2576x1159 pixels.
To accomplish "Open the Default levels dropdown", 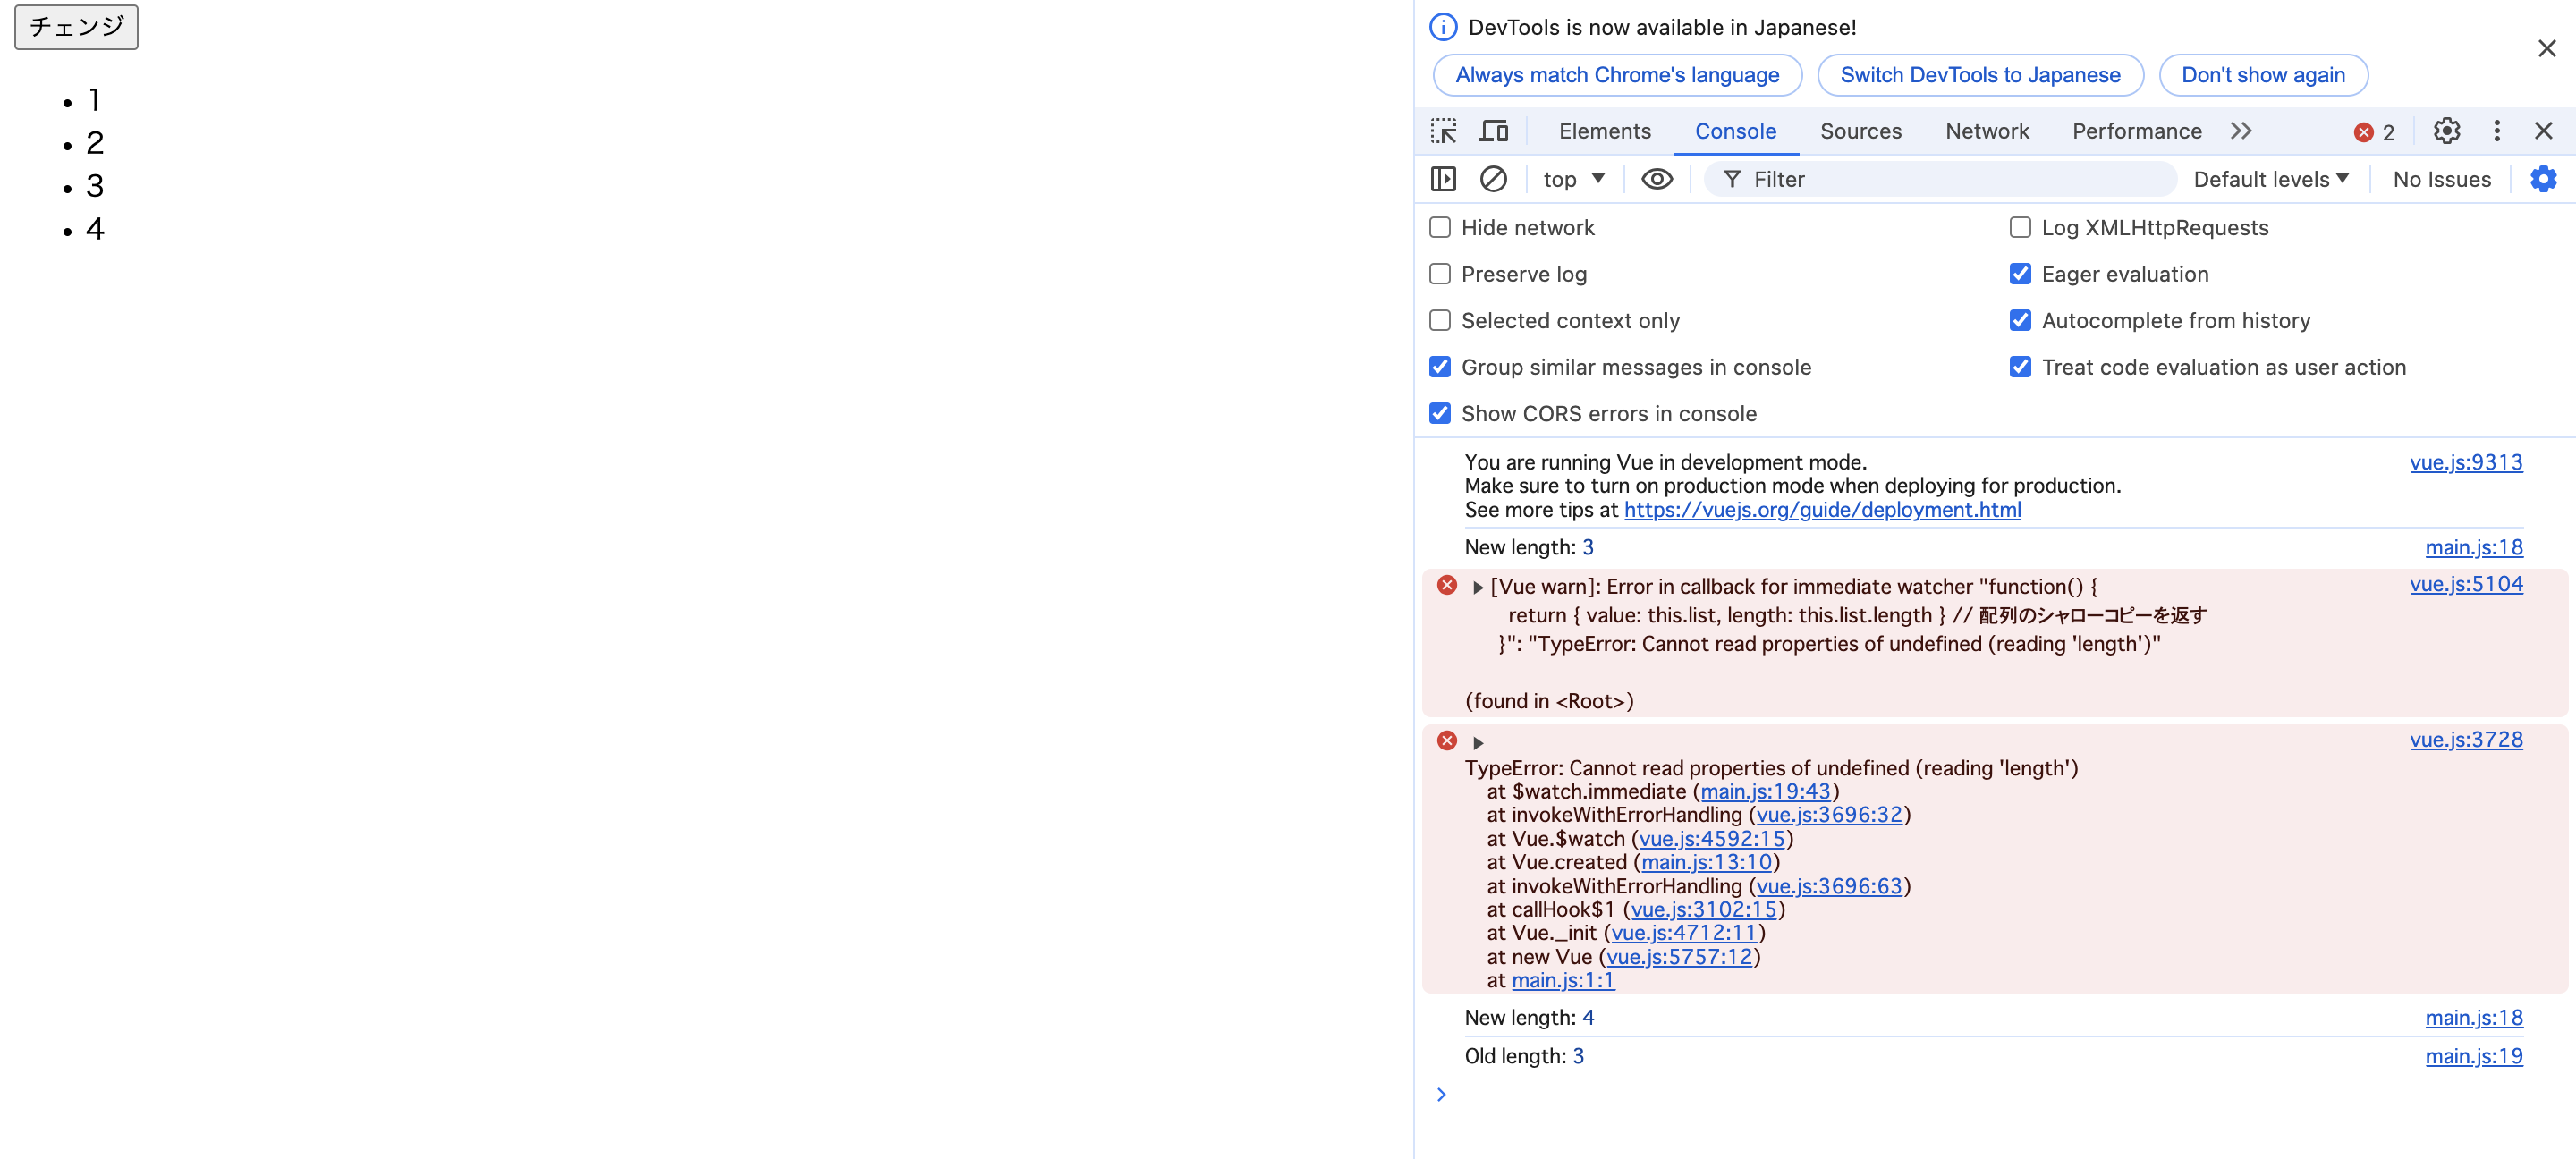I will (x=2270, y=179).
